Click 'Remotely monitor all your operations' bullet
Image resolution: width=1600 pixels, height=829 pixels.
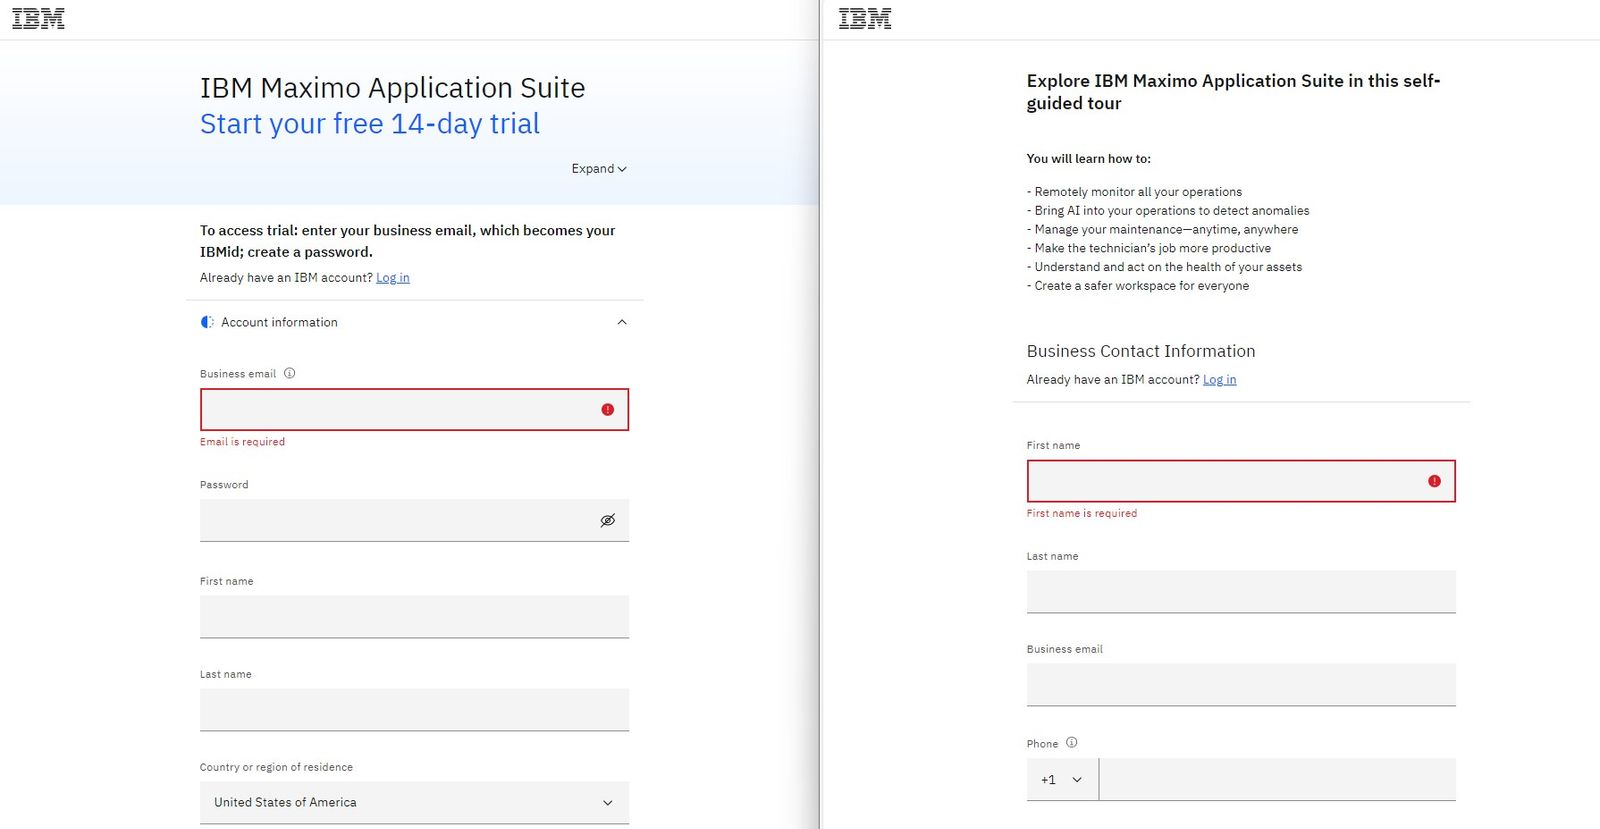[x=1134, y=192]
